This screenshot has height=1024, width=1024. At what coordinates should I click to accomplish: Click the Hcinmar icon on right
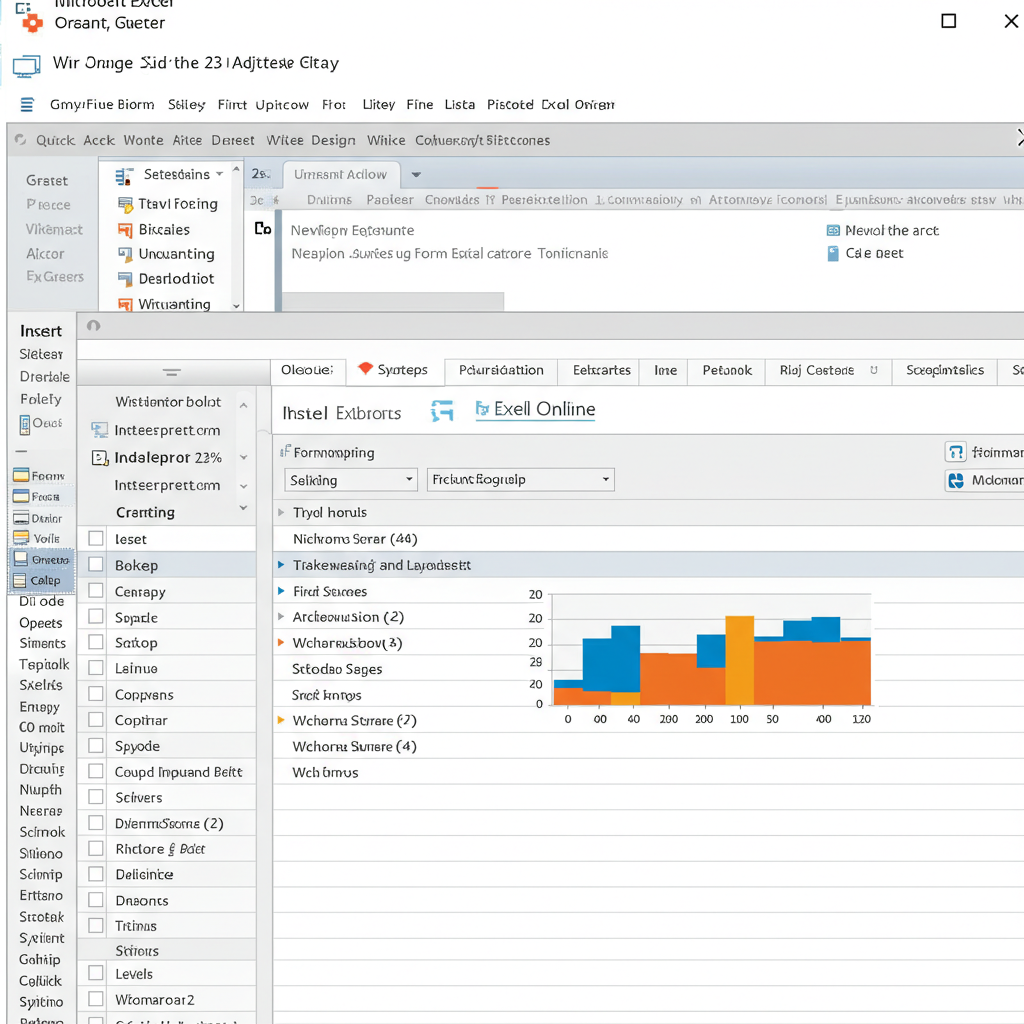(x=955, y=453)
